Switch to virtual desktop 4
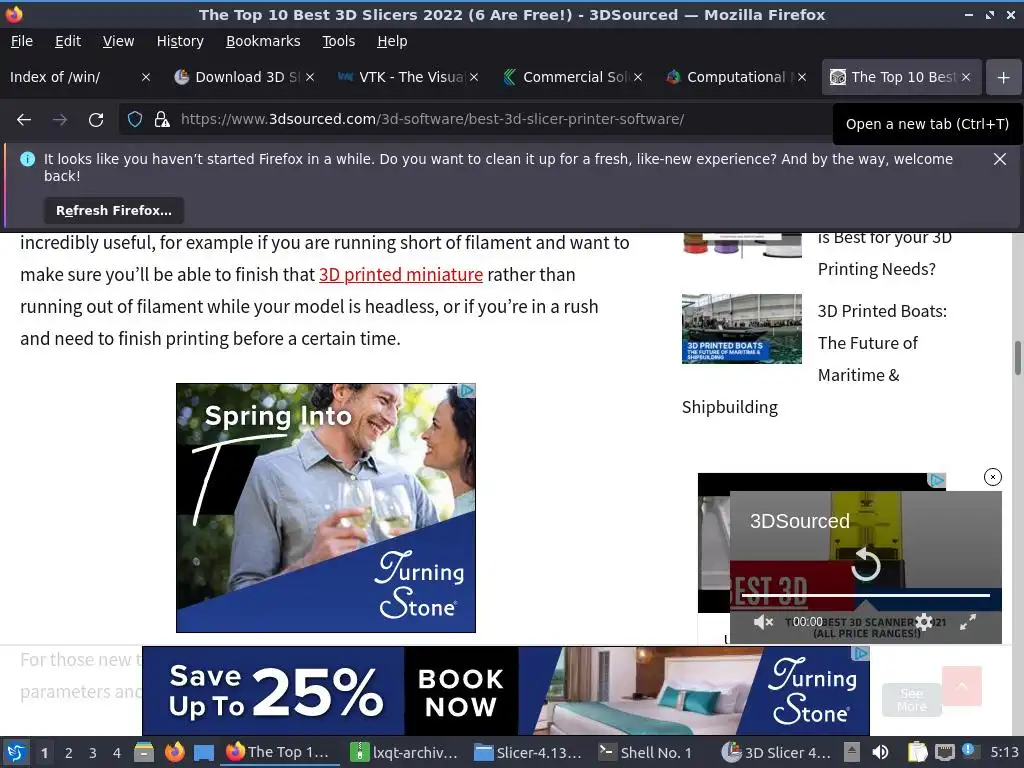1024x768 pixels. click(x=117, y=753)
